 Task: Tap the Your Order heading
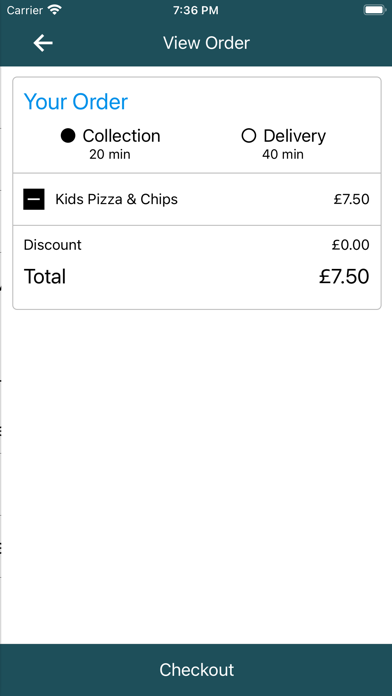[76, 102]
